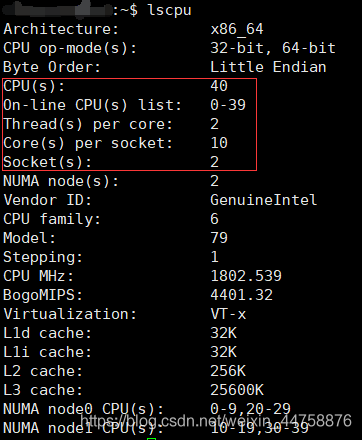This screenshot has height=440, width=362.
Task: Click the lscpu command text
Action: tap(170, 10)
